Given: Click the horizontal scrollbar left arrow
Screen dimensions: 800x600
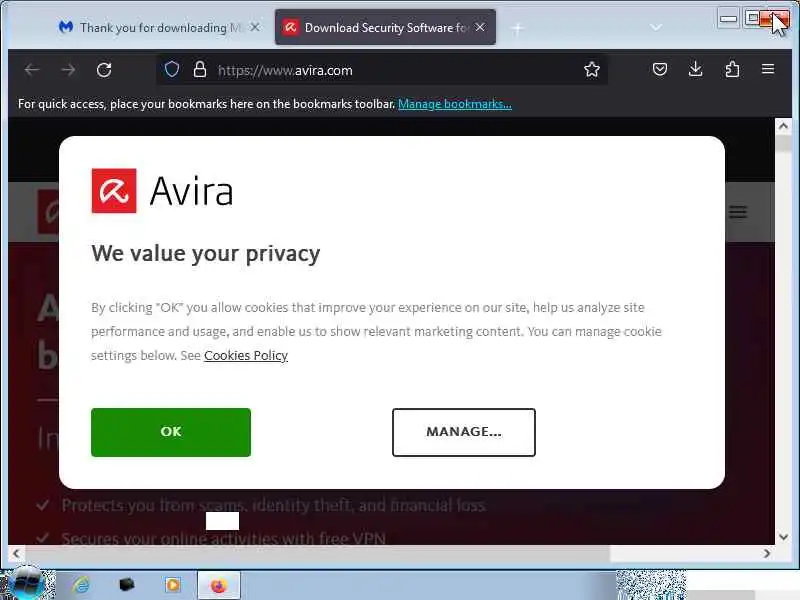Looking at the screenshot, I should click(16, 553).
